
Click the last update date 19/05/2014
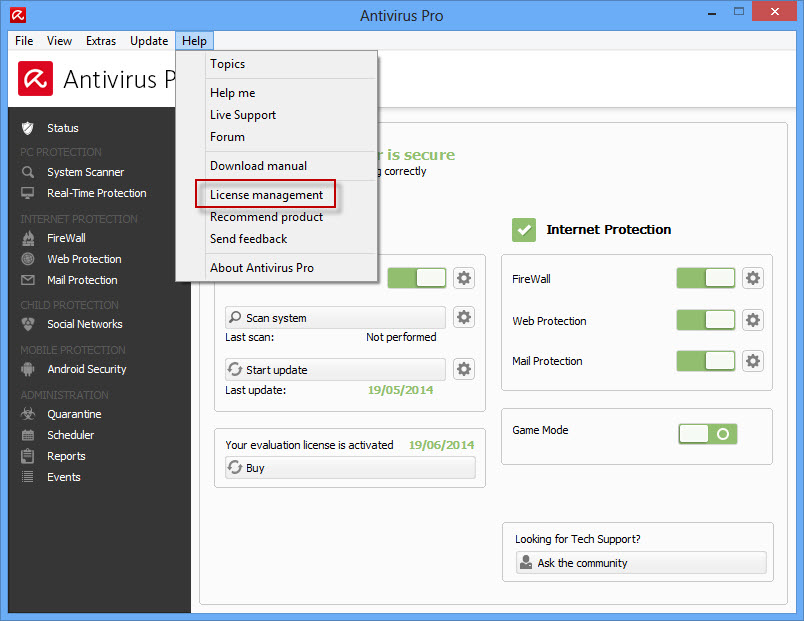pyautogui.click(x=400, y=390)
